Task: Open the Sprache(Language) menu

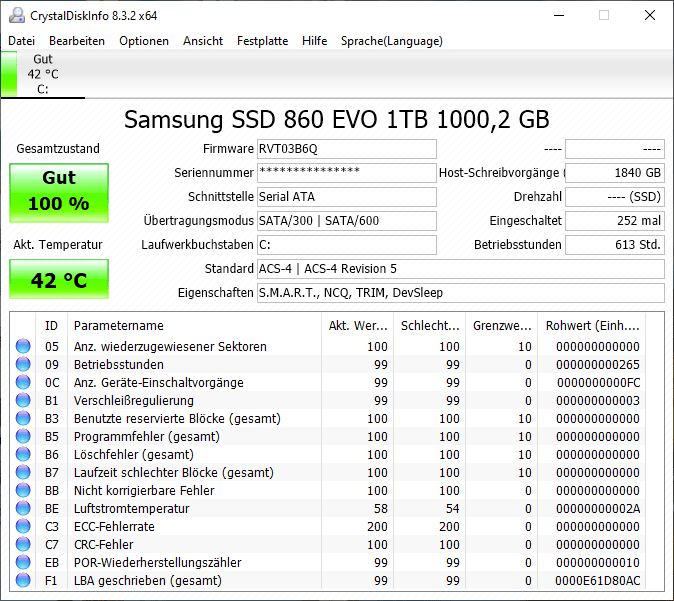Action: pyautogui.click(x=392, y=41)
